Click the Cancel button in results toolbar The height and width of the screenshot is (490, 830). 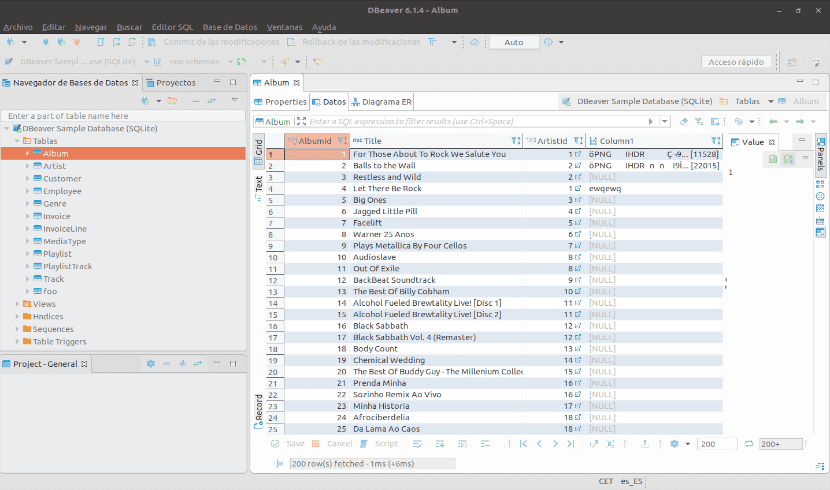pyautogui.click(x=332, y=444)
